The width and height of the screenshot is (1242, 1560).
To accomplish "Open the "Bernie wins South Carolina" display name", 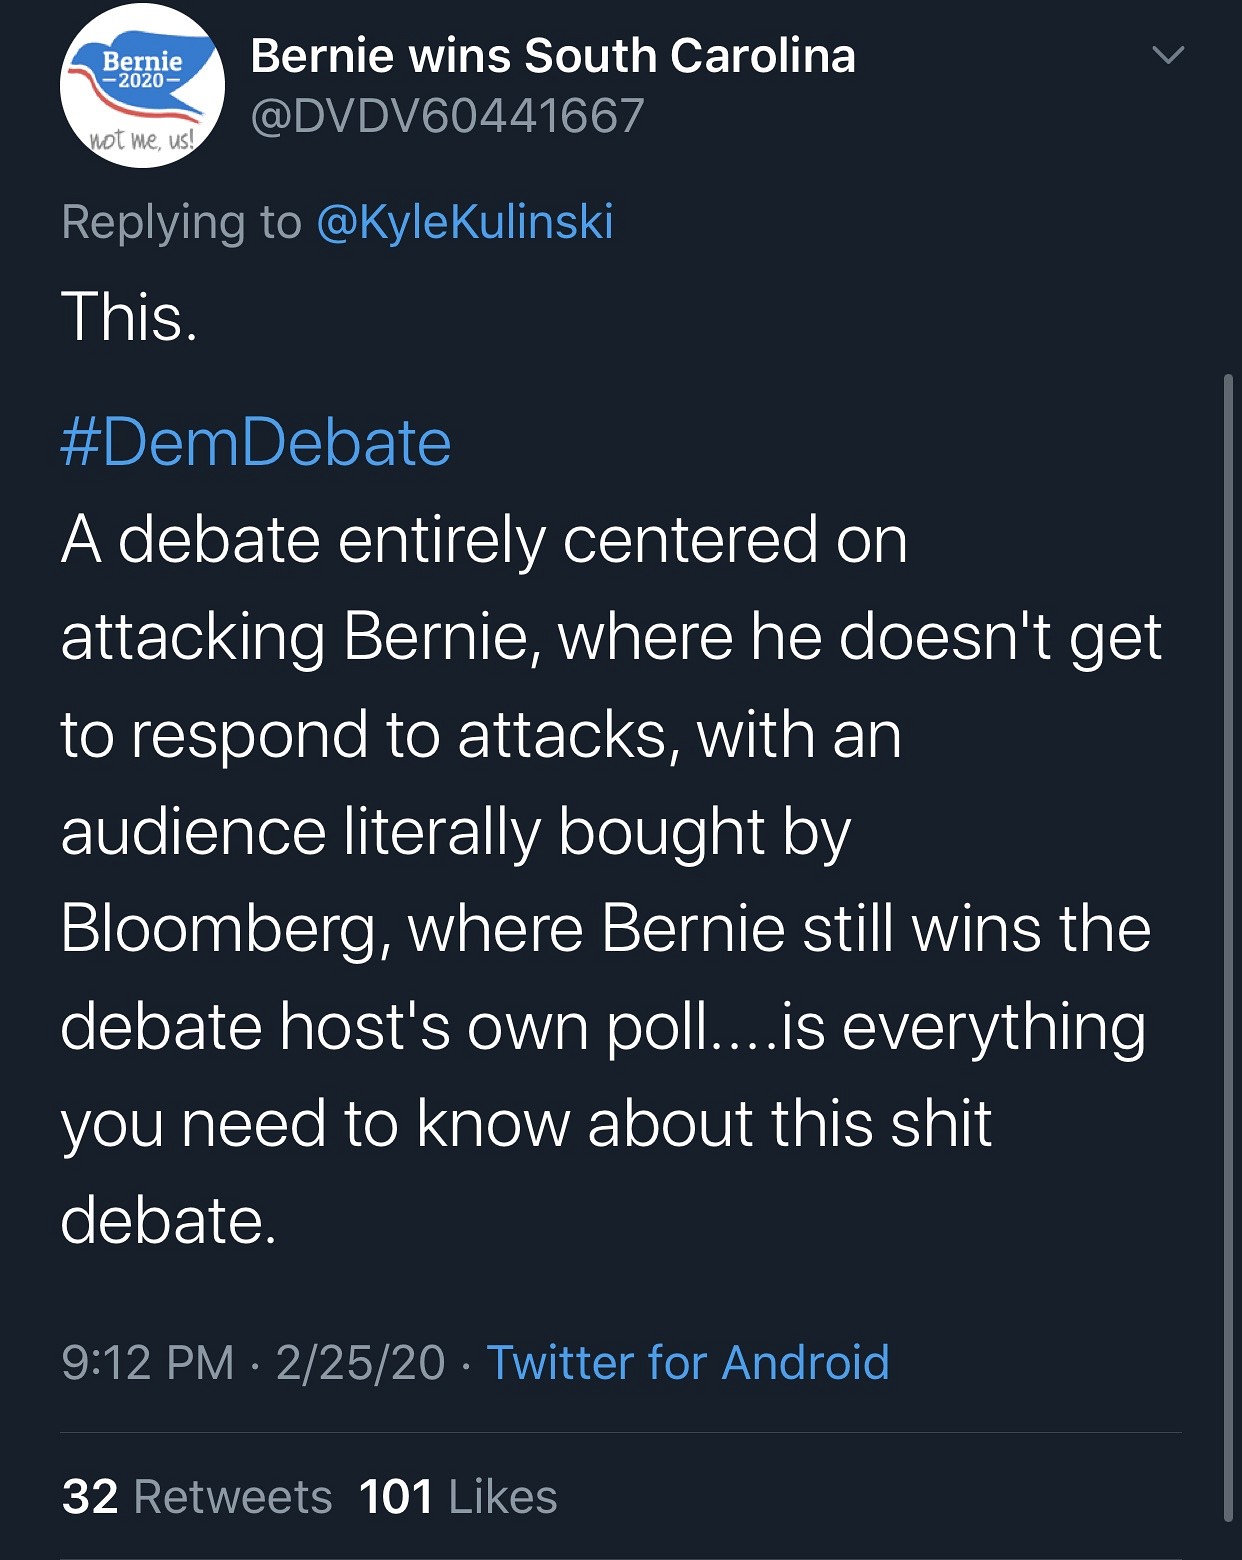I will tap(553, 56).
